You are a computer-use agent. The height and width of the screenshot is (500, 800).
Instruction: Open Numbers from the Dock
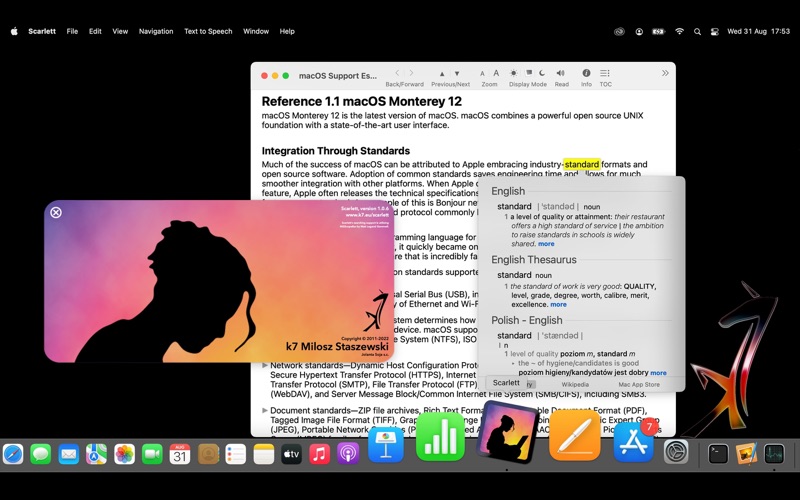(441, 438)
